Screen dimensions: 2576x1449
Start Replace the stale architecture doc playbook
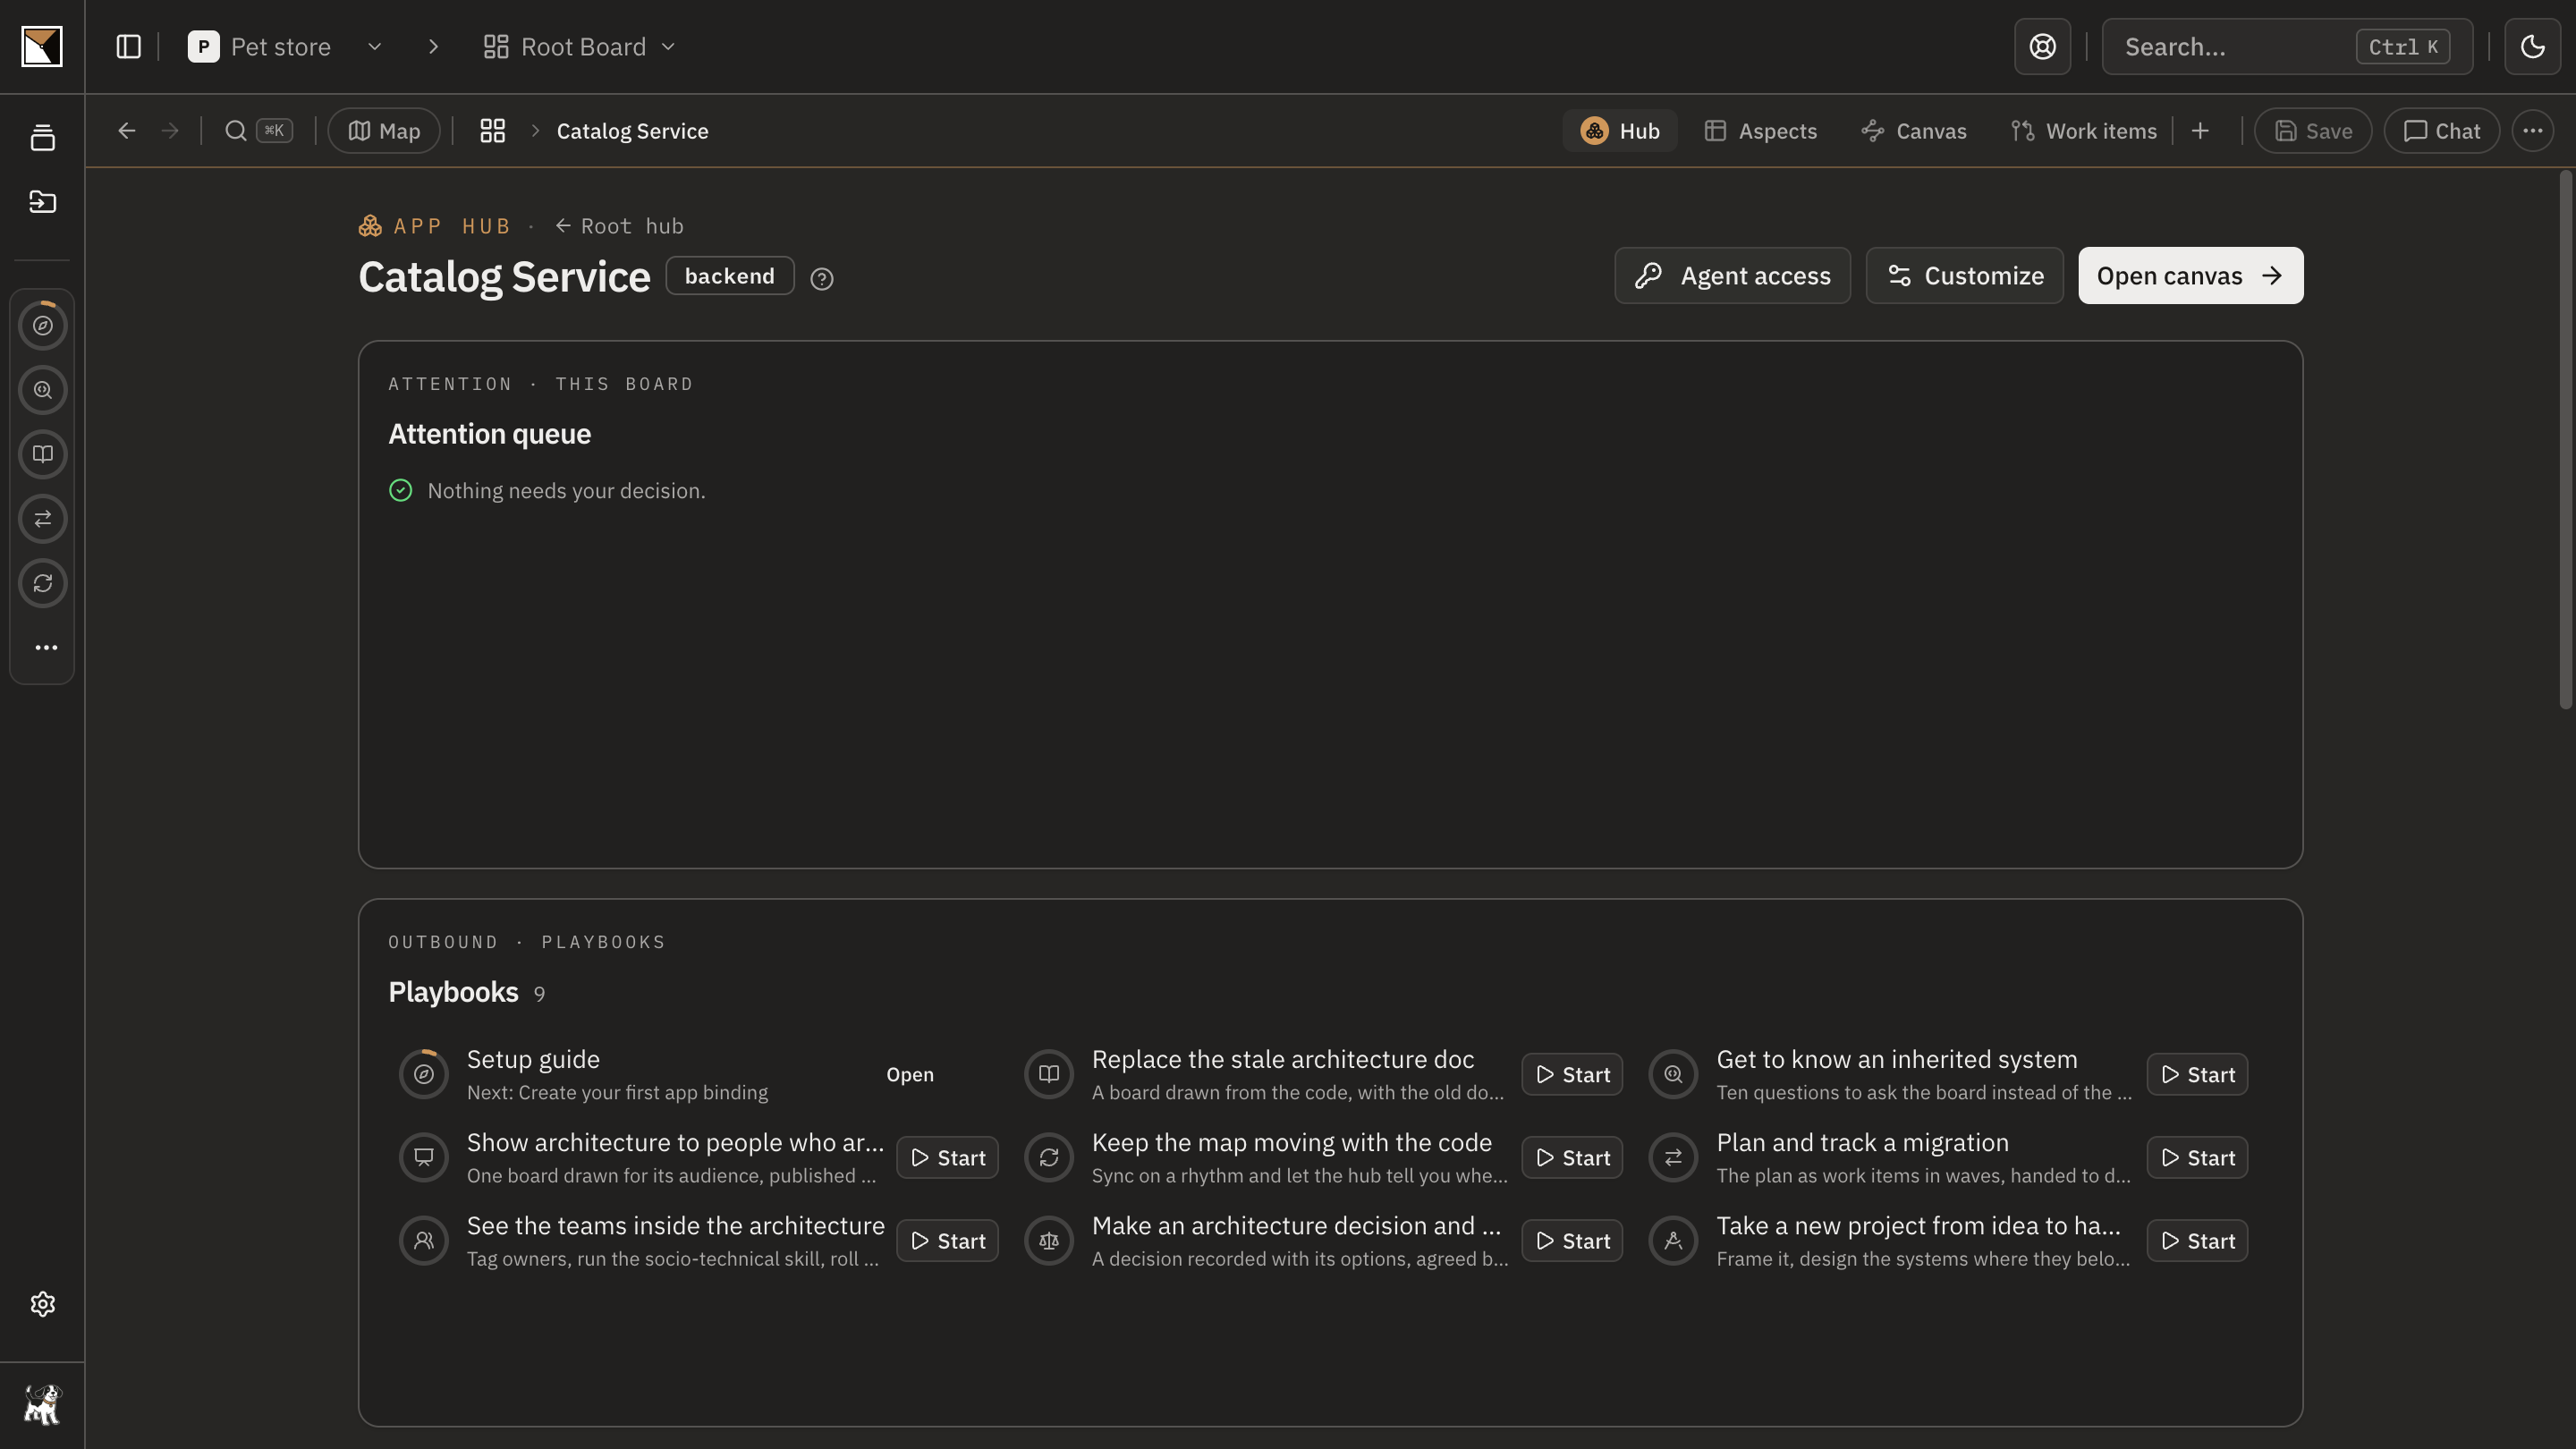tap(1572, 1075)
